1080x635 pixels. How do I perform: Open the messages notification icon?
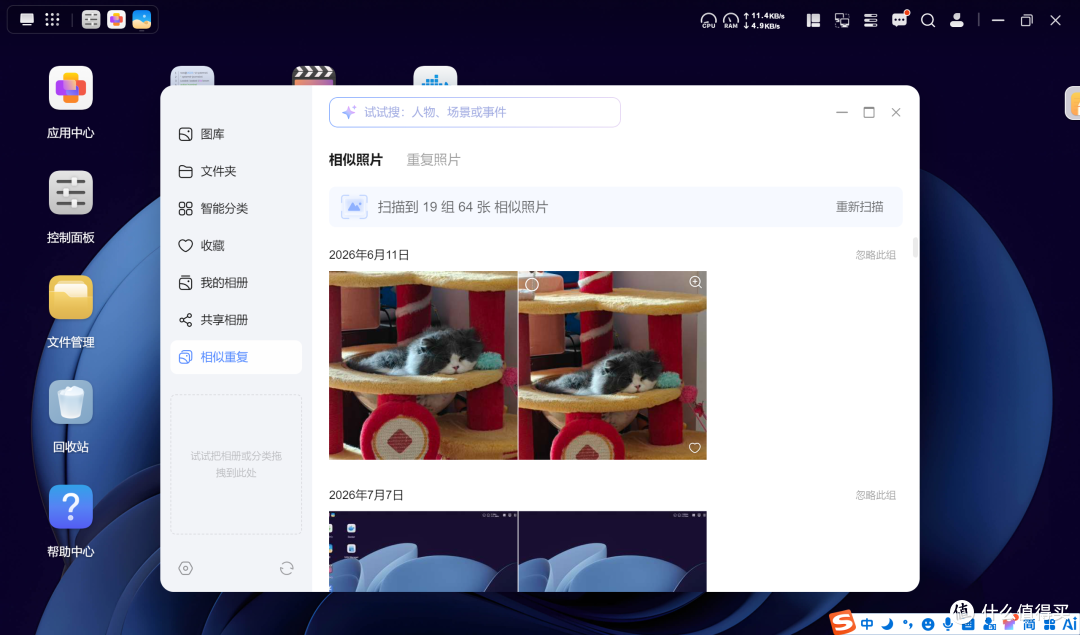900,19
